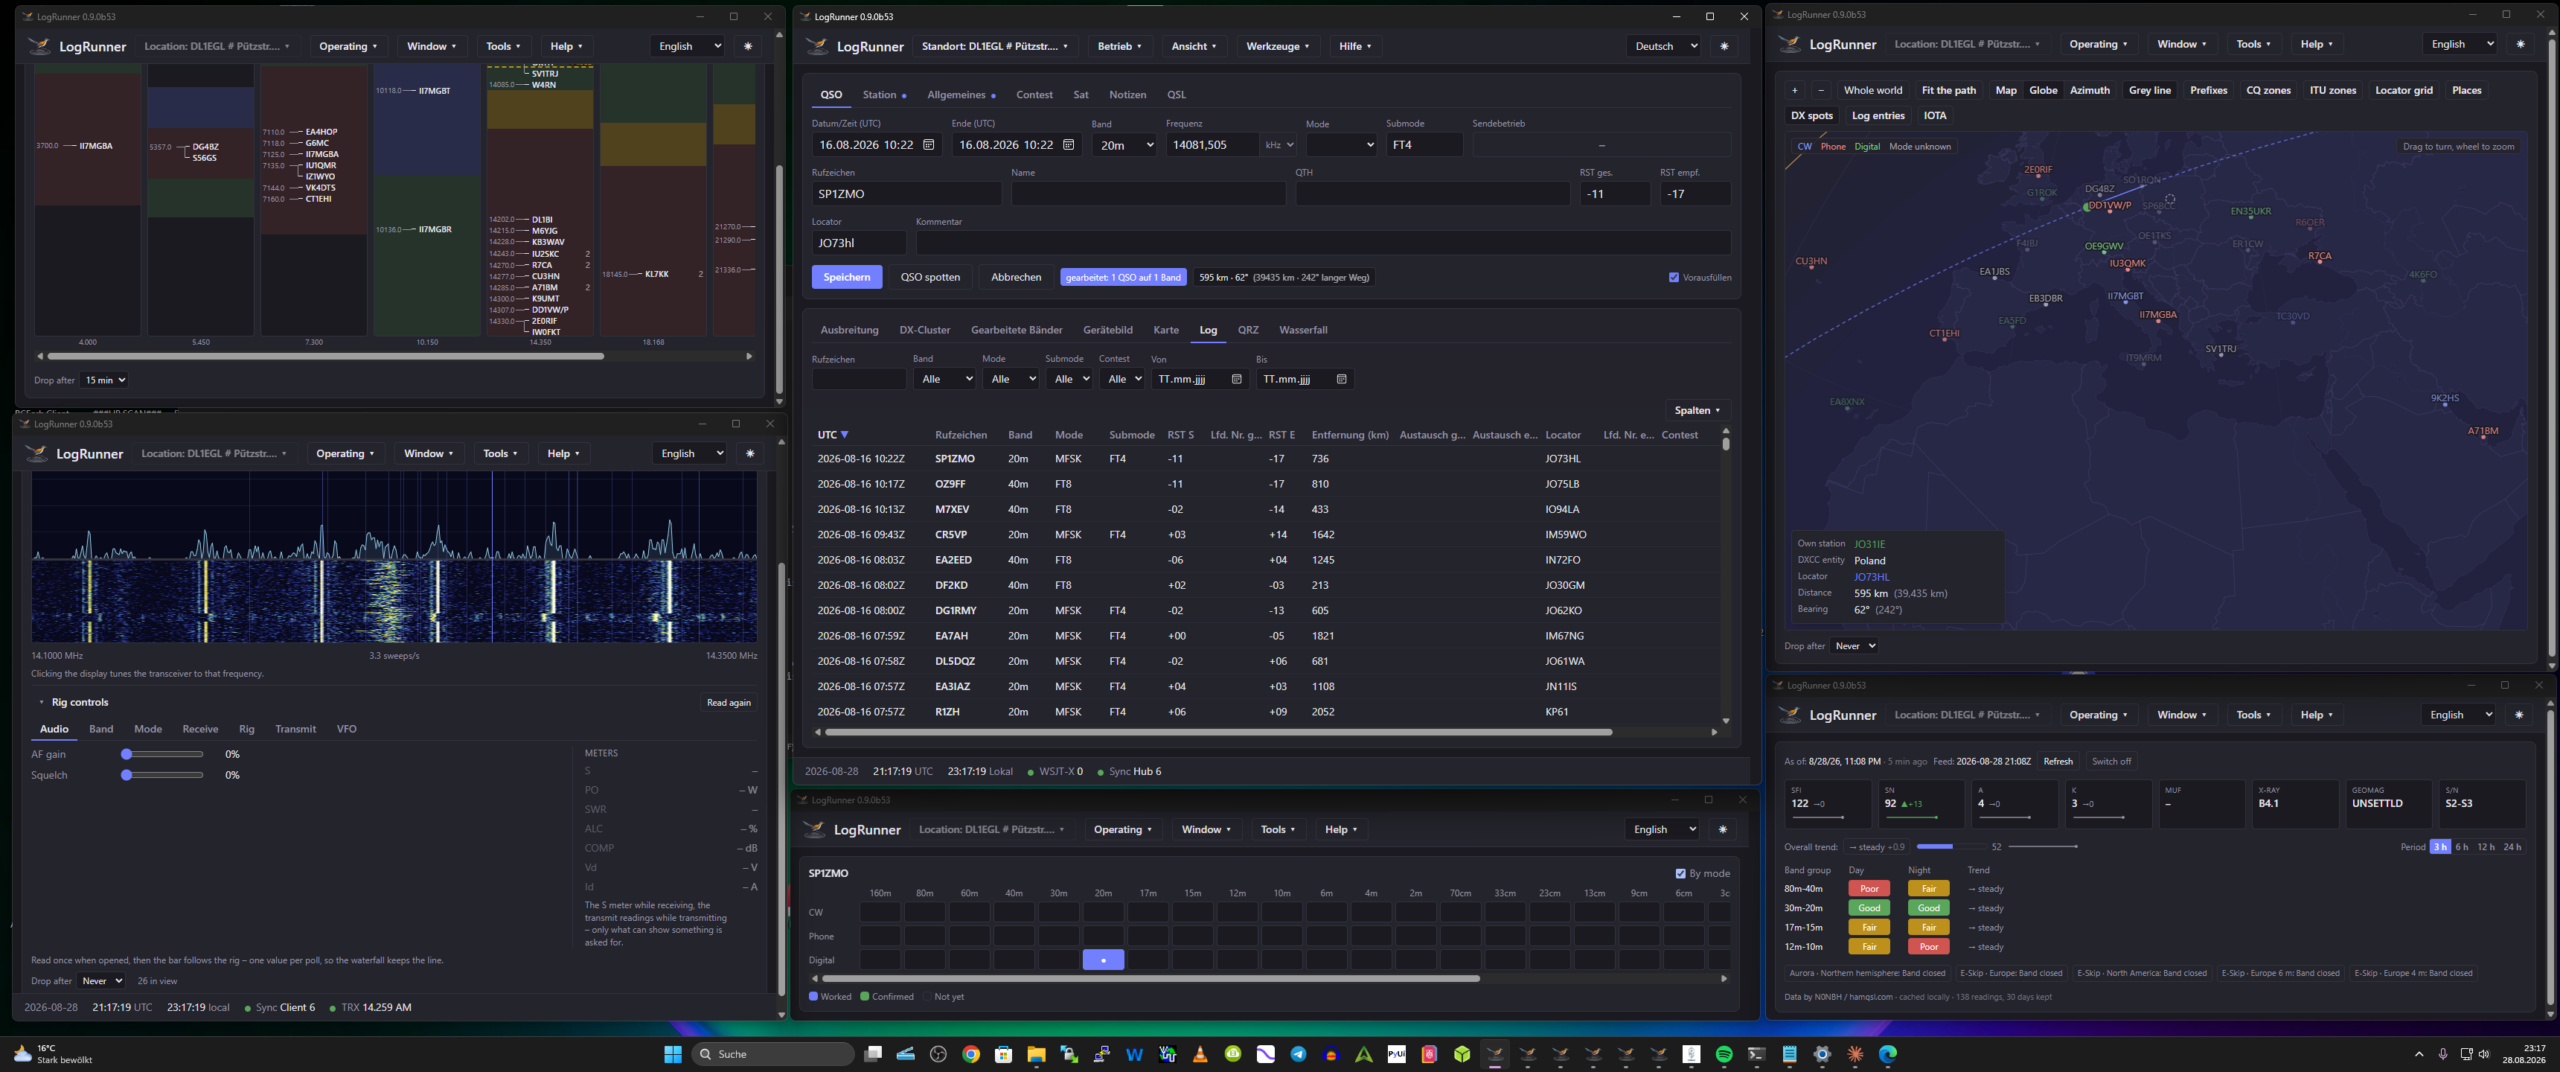Click the Abbrechen button
The height and width of the screenshot is (1072, 2560).
pyautogui.click(x=1016, y=277)
